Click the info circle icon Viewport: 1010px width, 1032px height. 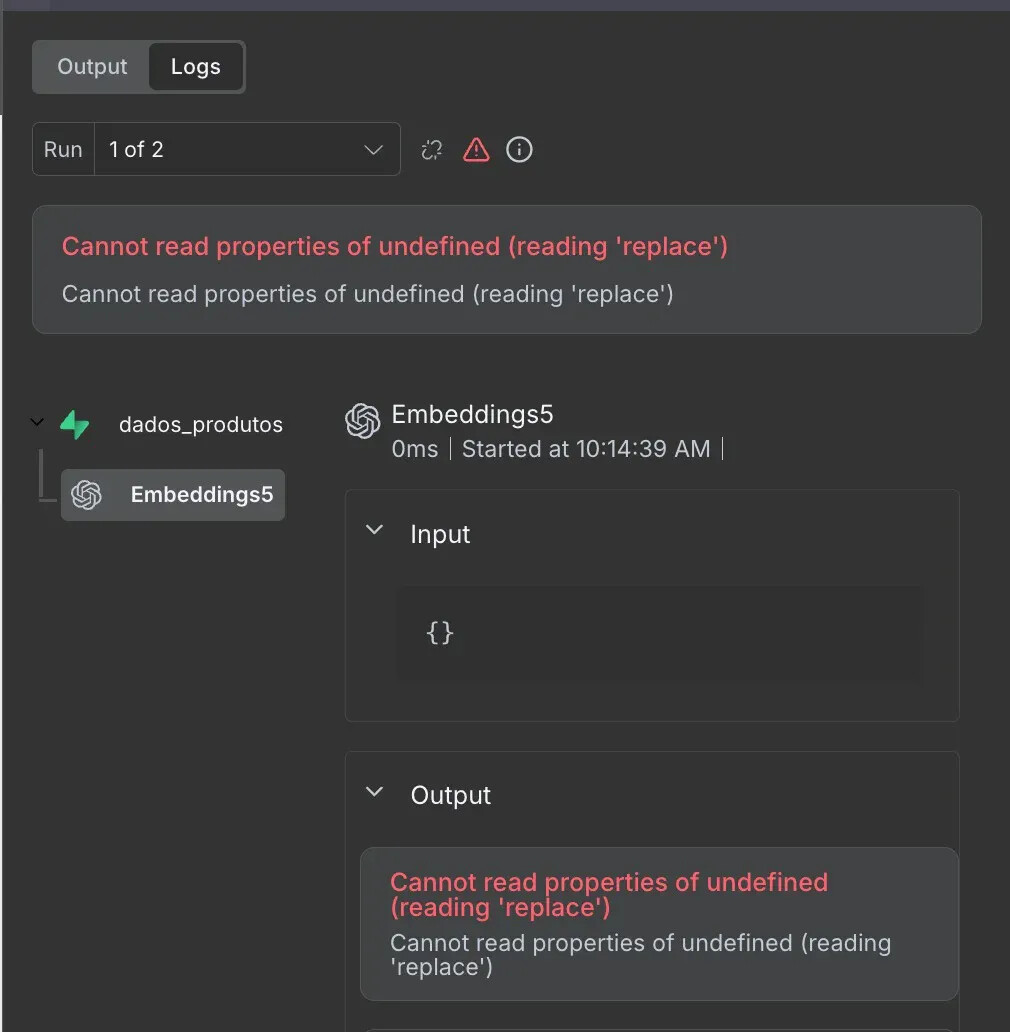point(519,150)
